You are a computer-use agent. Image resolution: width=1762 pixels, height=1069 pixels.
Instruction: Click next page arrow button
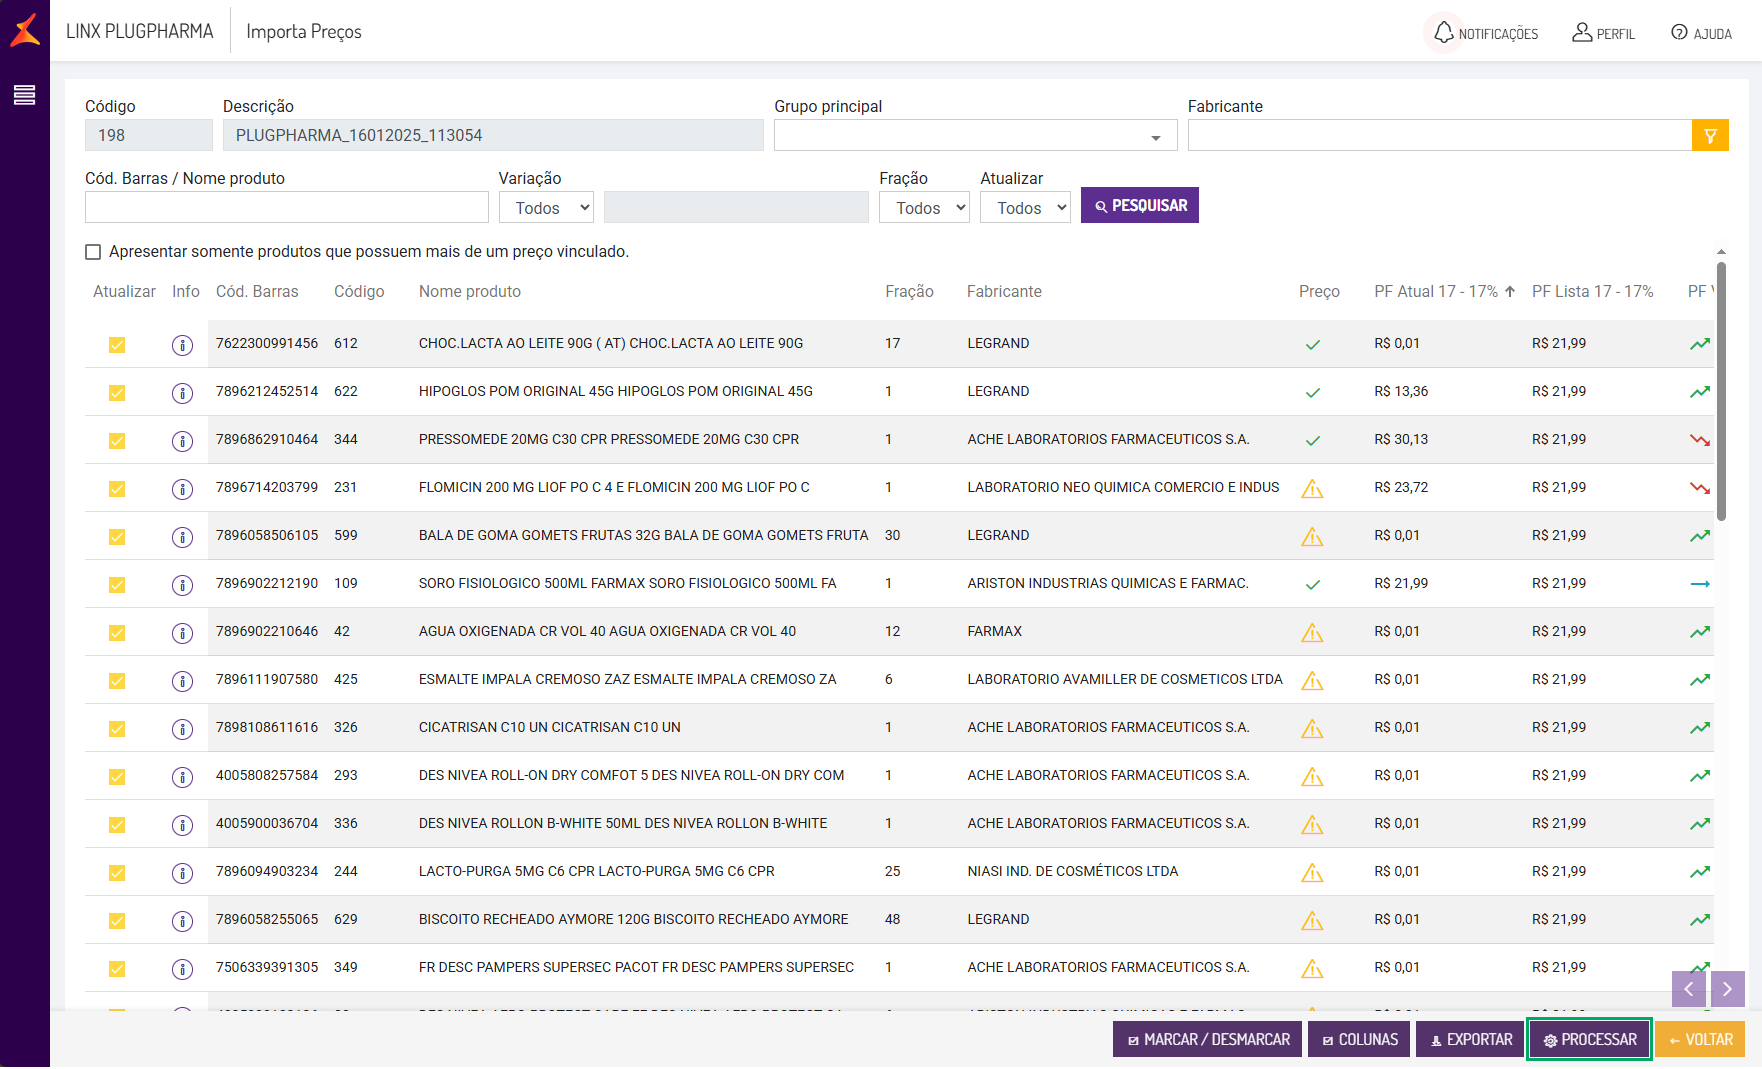[1727, 989]
